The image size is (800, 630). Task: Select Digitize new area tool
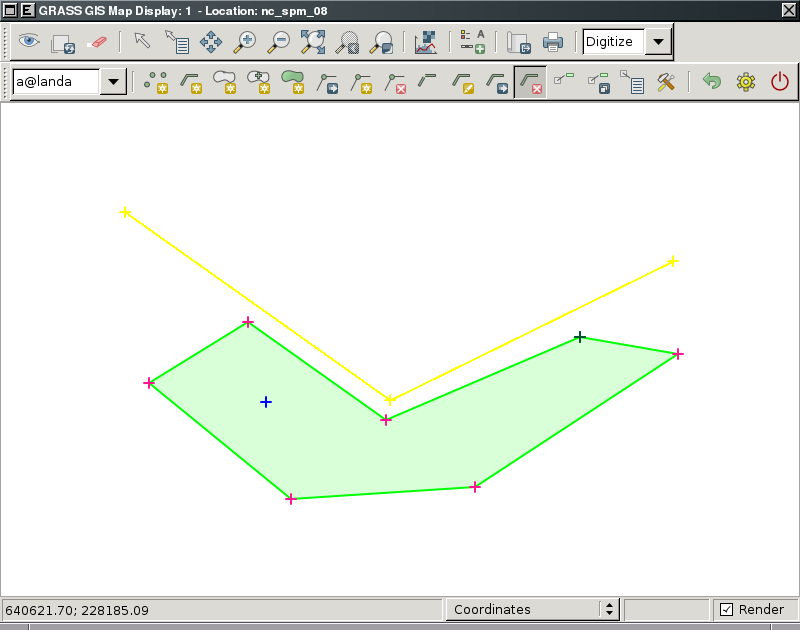click(x=293, y=82)
